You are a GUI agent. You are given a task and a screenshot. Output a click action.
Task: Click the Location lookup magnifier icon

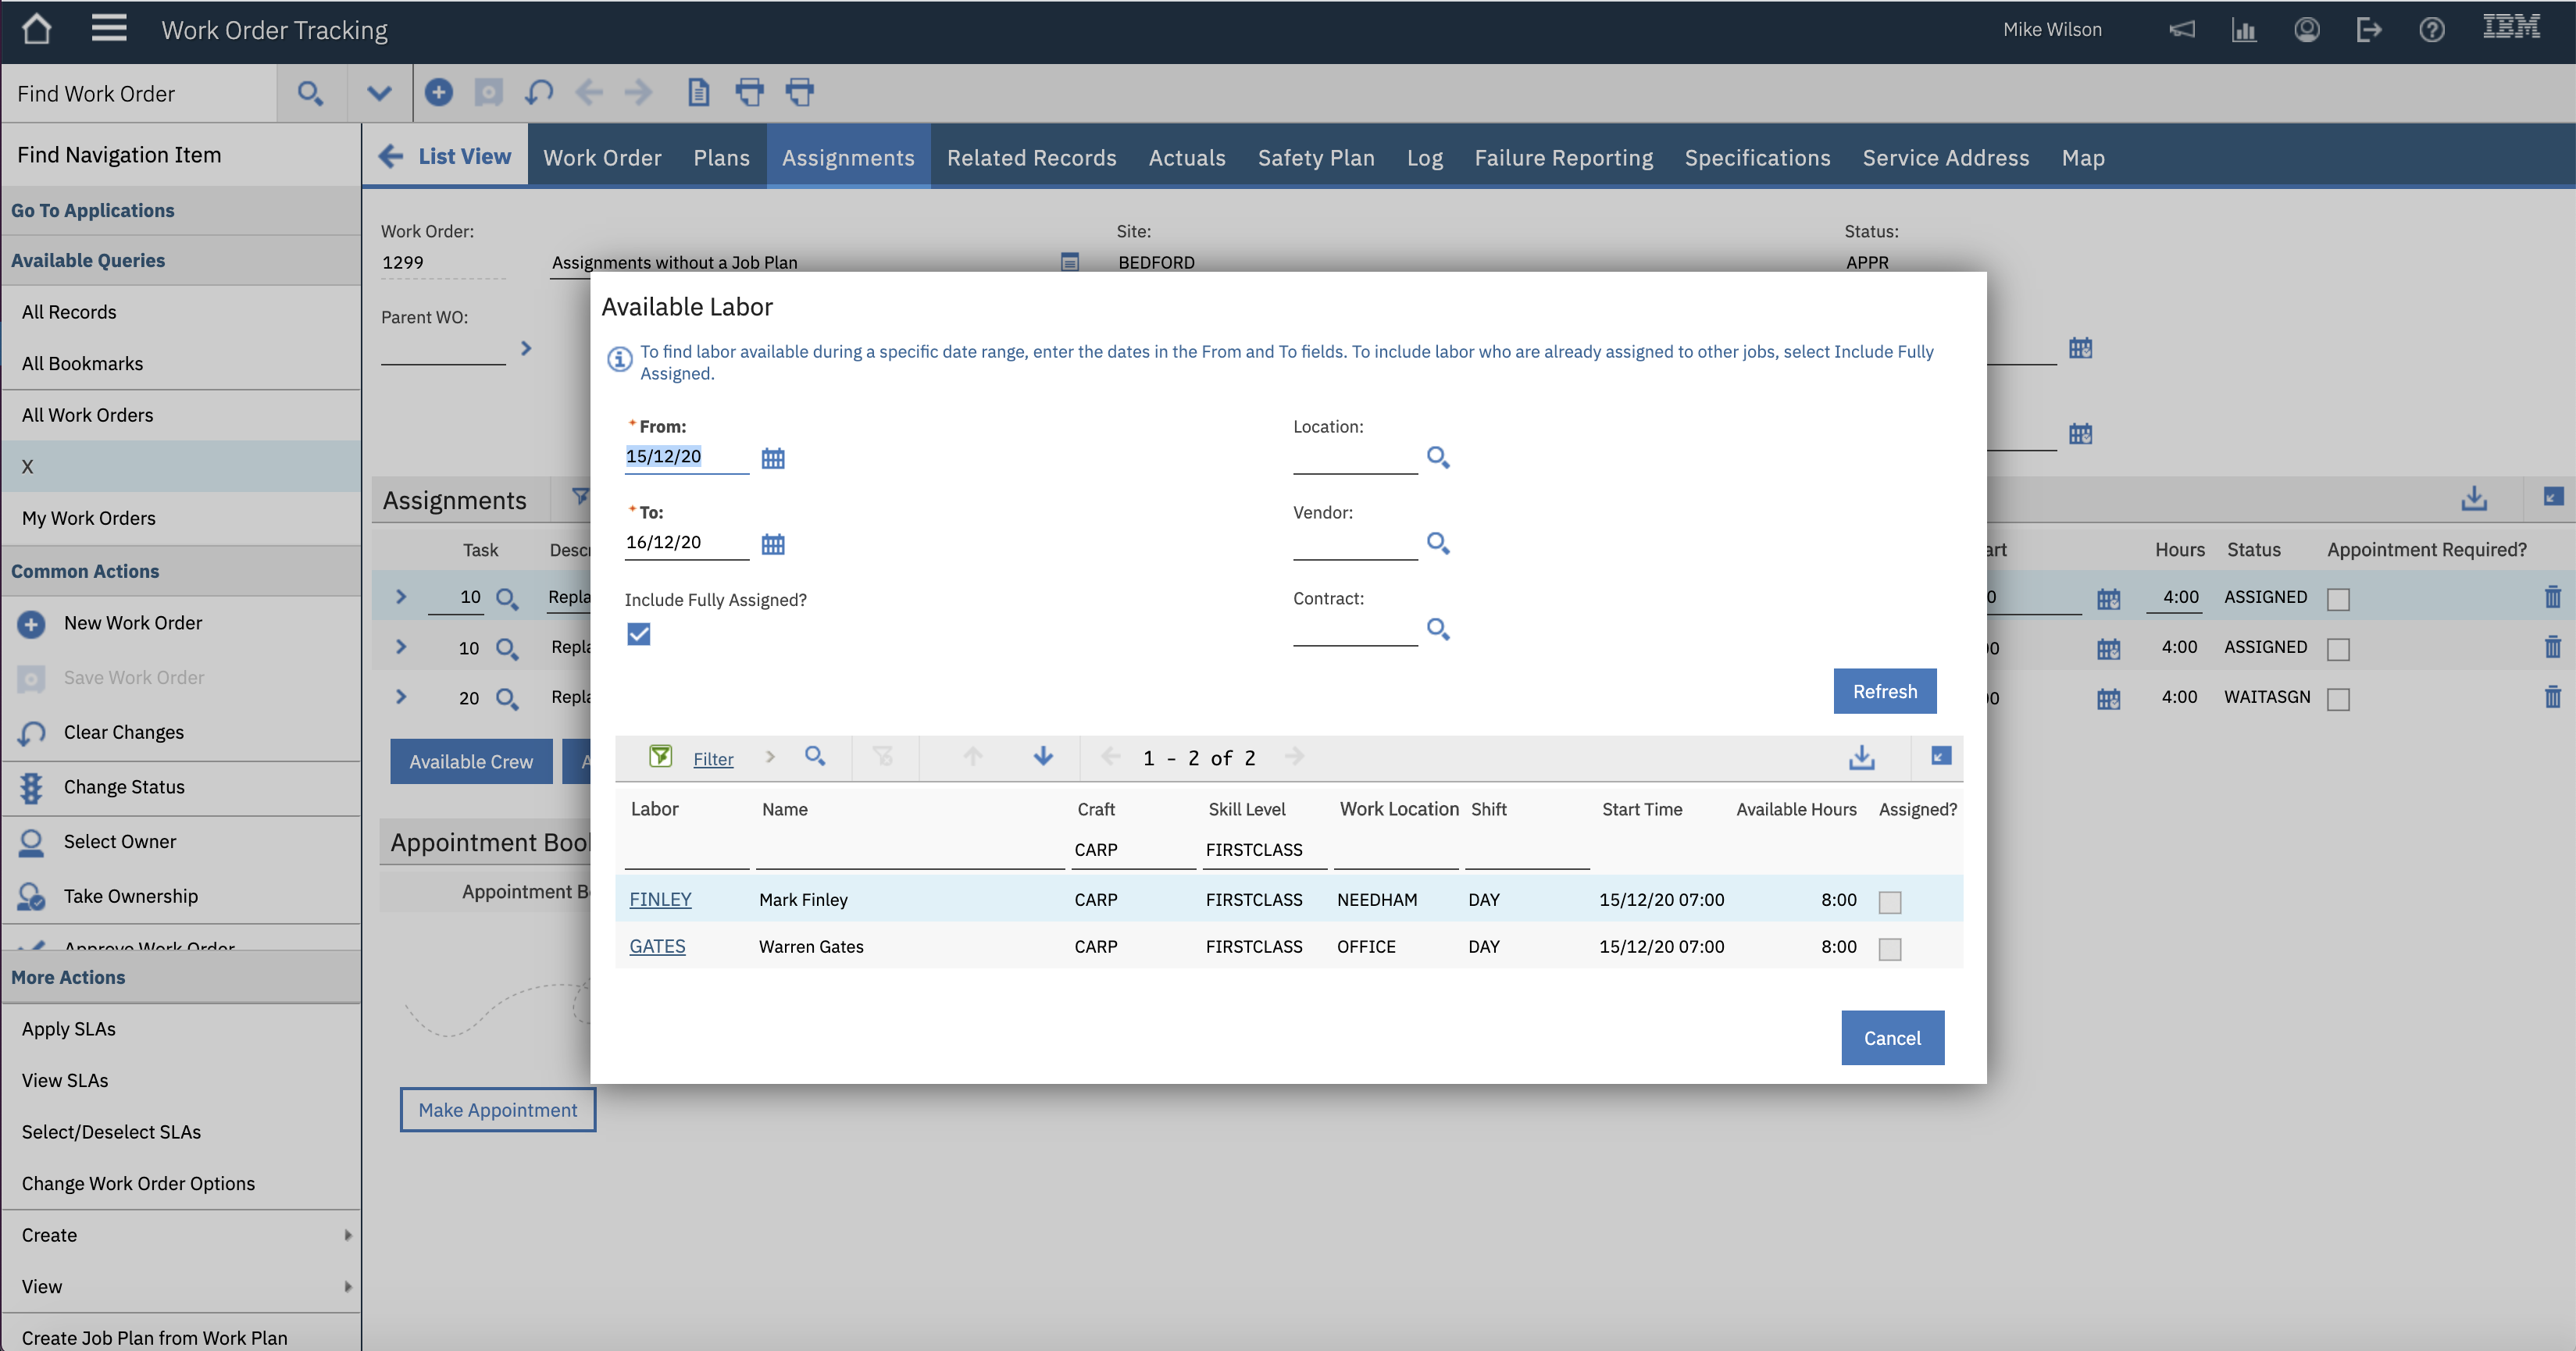(x=1437, y=457)
